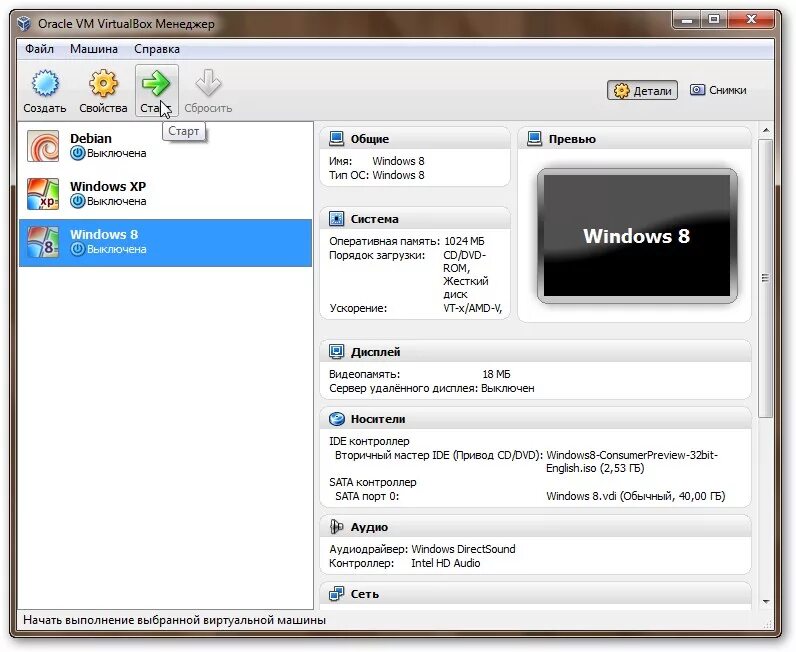Open the Машина menu
The width and height of the screenshot is (796, 652).
(94, 49)
